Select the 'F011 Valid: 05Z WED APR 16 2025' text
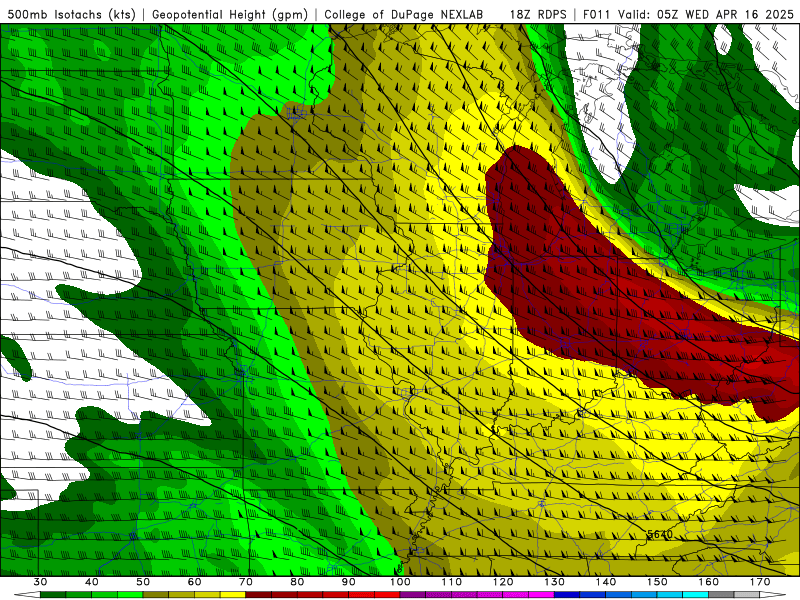The height and width of the screenshot is (600, 800). point(688,14)
